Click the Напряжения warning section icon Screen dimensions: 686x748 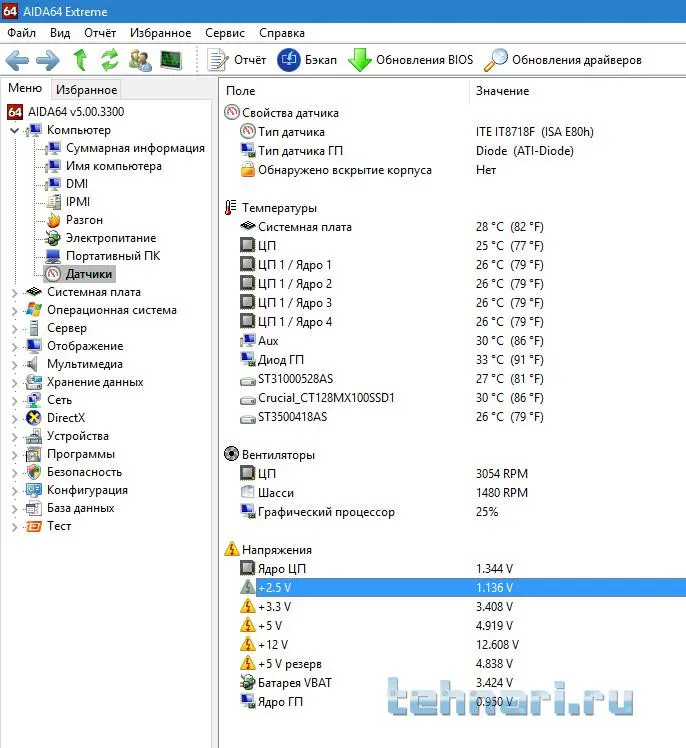(231, 549)
